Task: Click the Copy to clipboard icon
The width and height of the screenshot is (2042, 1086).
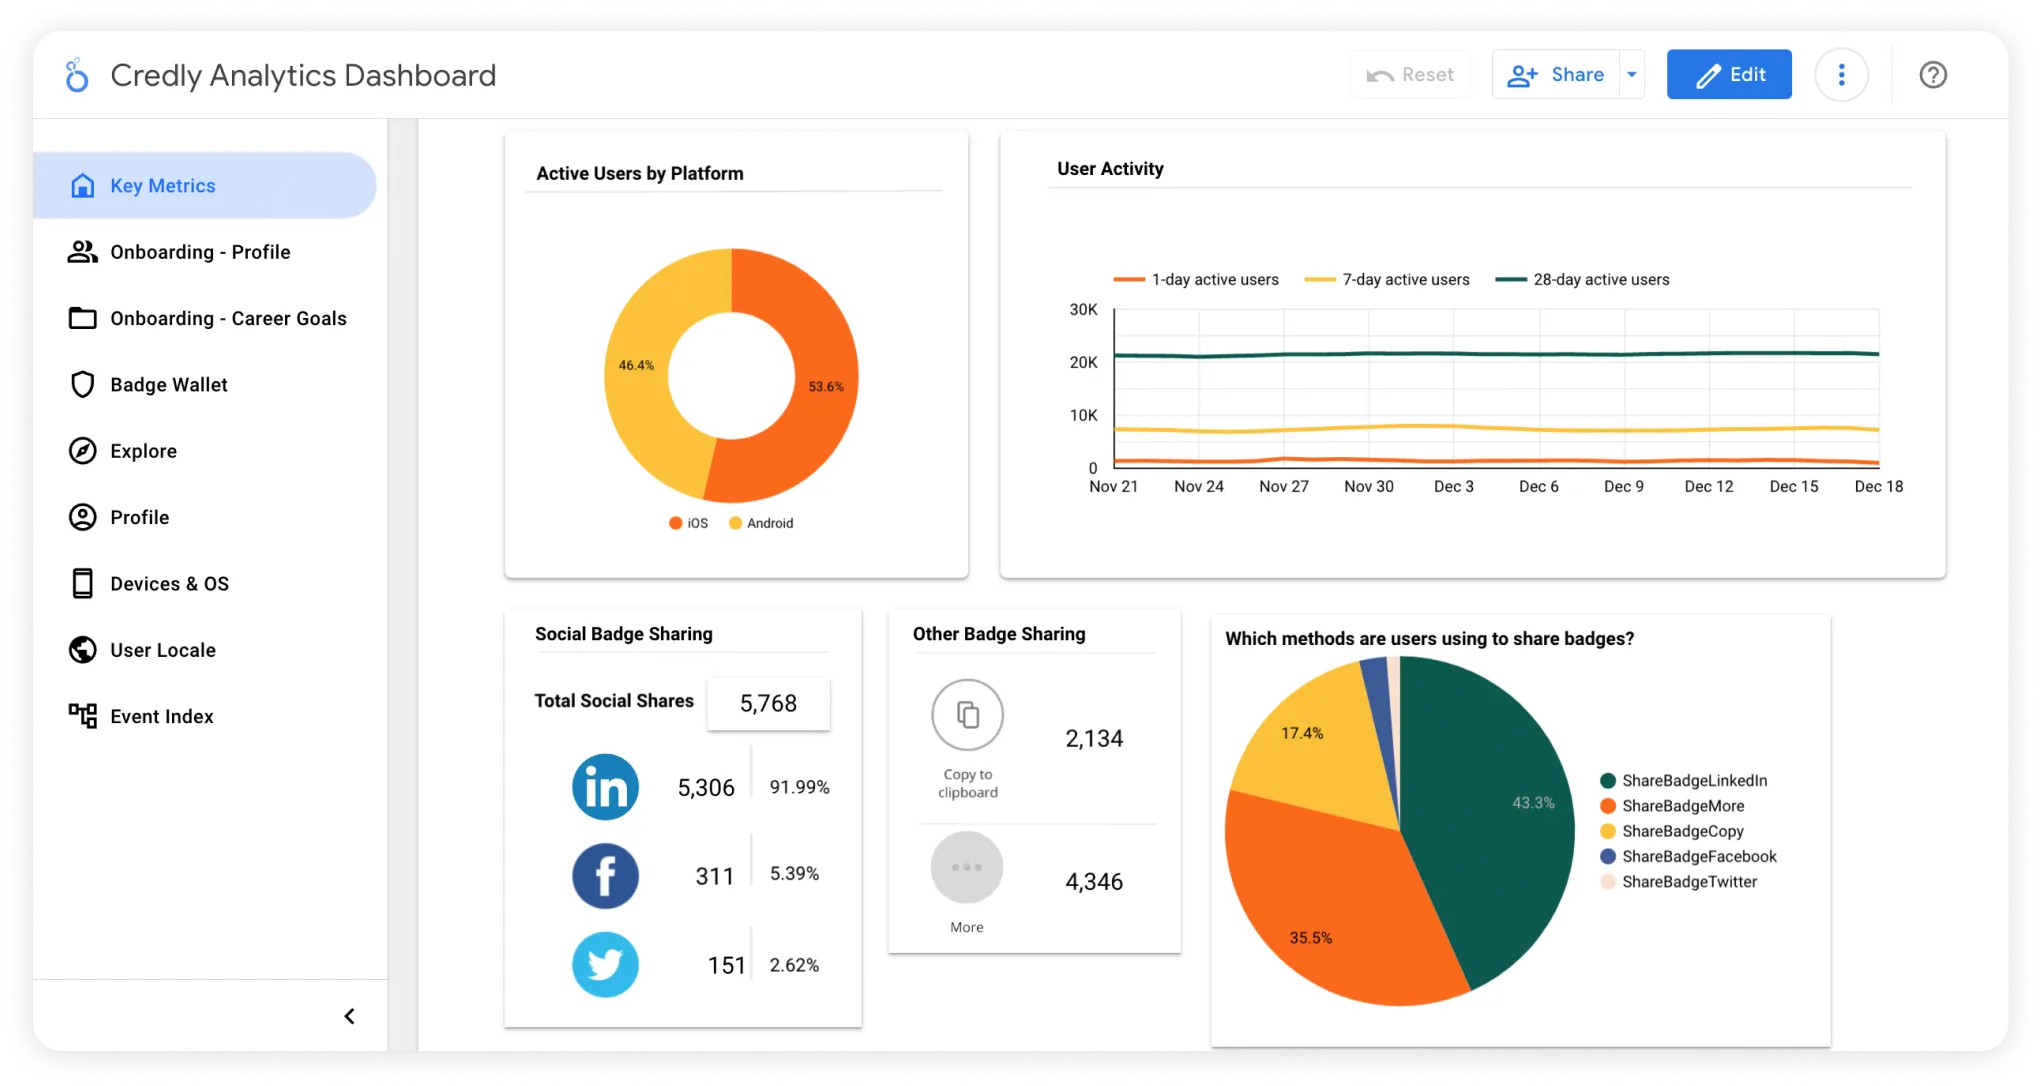Action: pyautogui.click(x=967, y=715)
